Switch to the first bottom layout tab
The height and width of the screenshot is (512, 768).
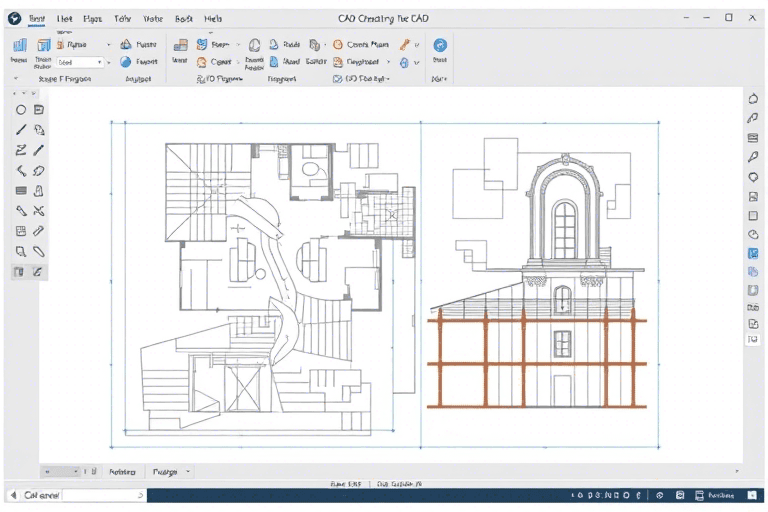(x=122, y=471)
